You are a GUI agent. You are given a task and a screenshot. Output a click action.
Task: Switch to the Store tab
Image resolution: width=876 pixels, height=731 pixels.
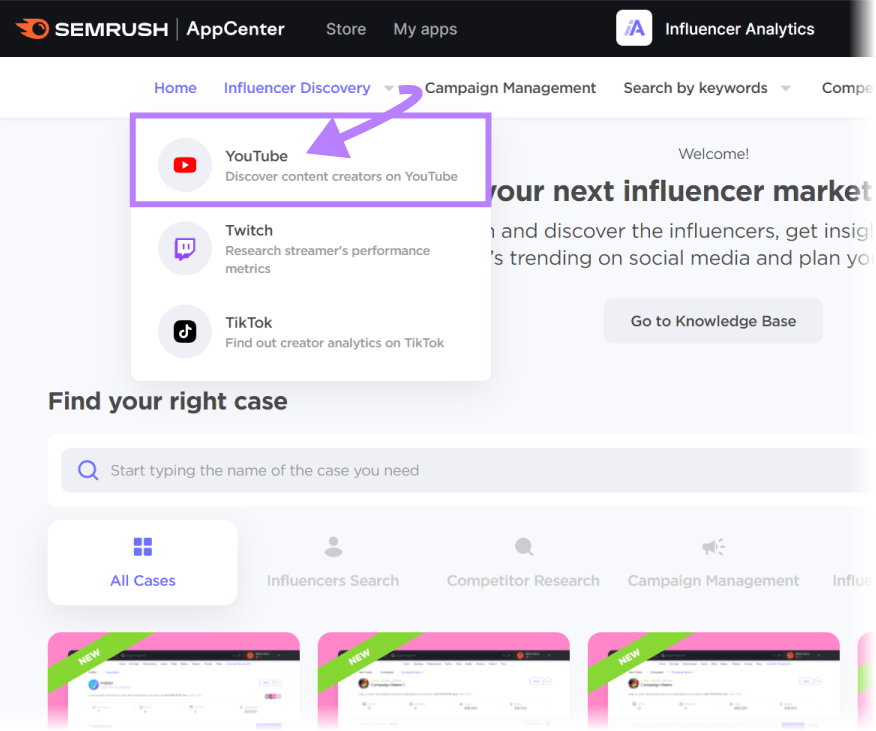(346, 29)
